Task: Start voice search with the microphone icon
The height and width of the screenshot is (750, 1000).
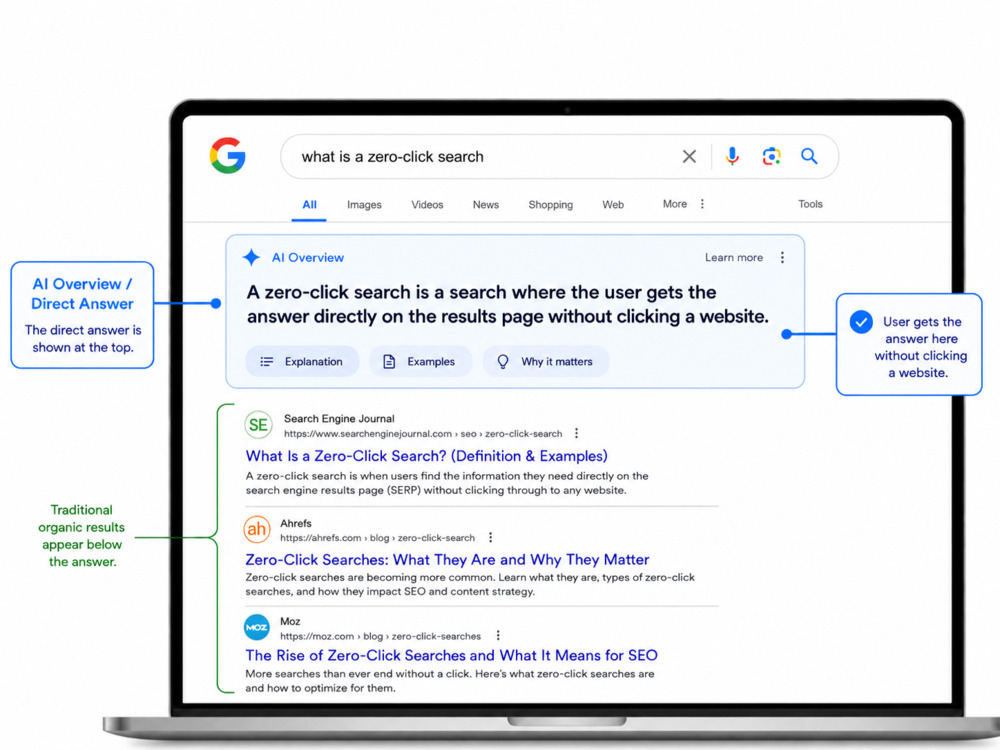Action: pyautogui.click(x=732, y=156)
